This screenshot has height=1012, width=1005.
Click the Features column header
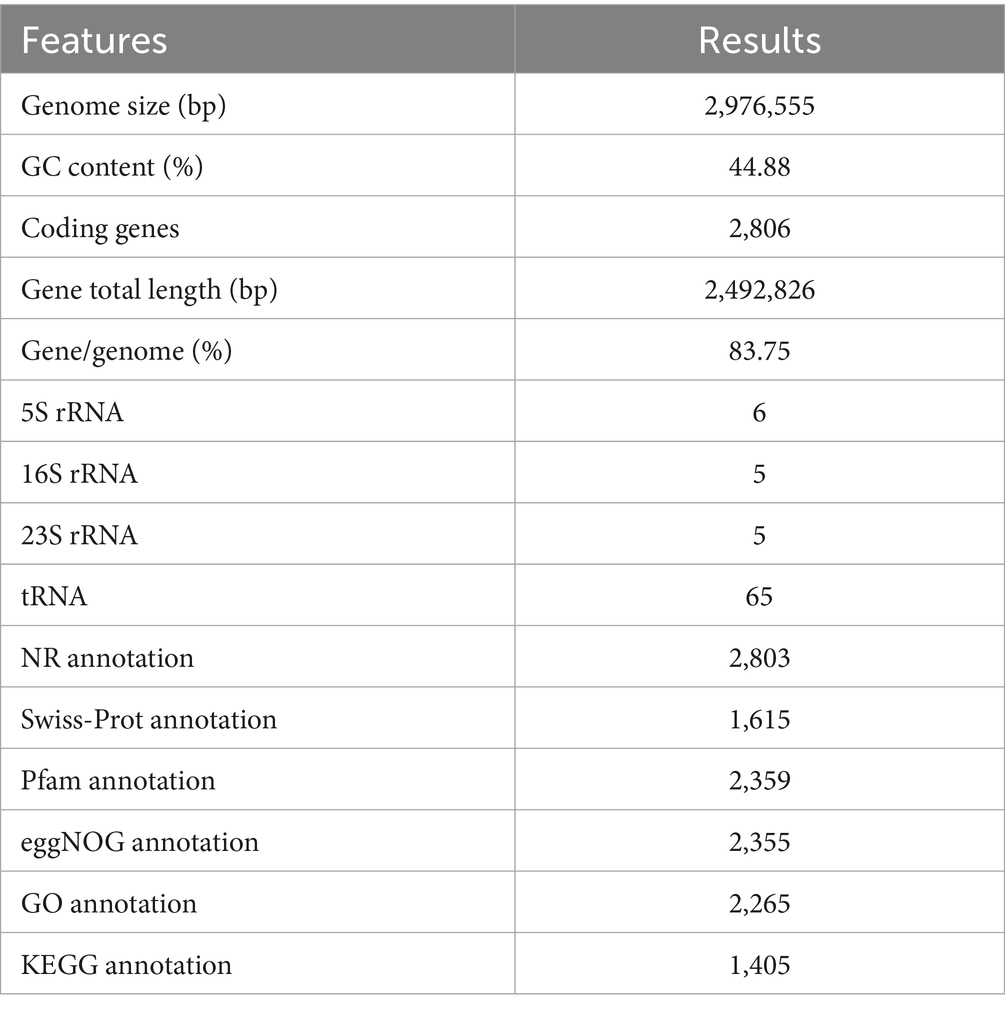(x=95, y=40)
